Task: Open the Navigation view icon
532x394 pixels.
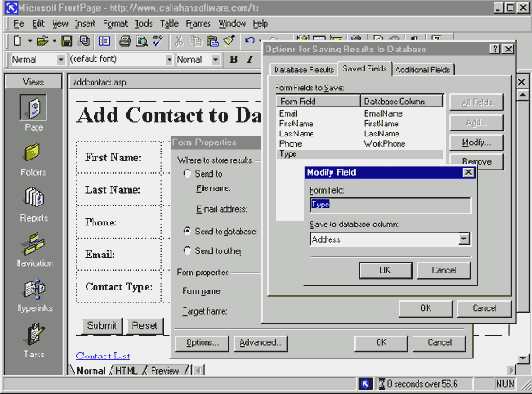Action: (x=33, y=244)
